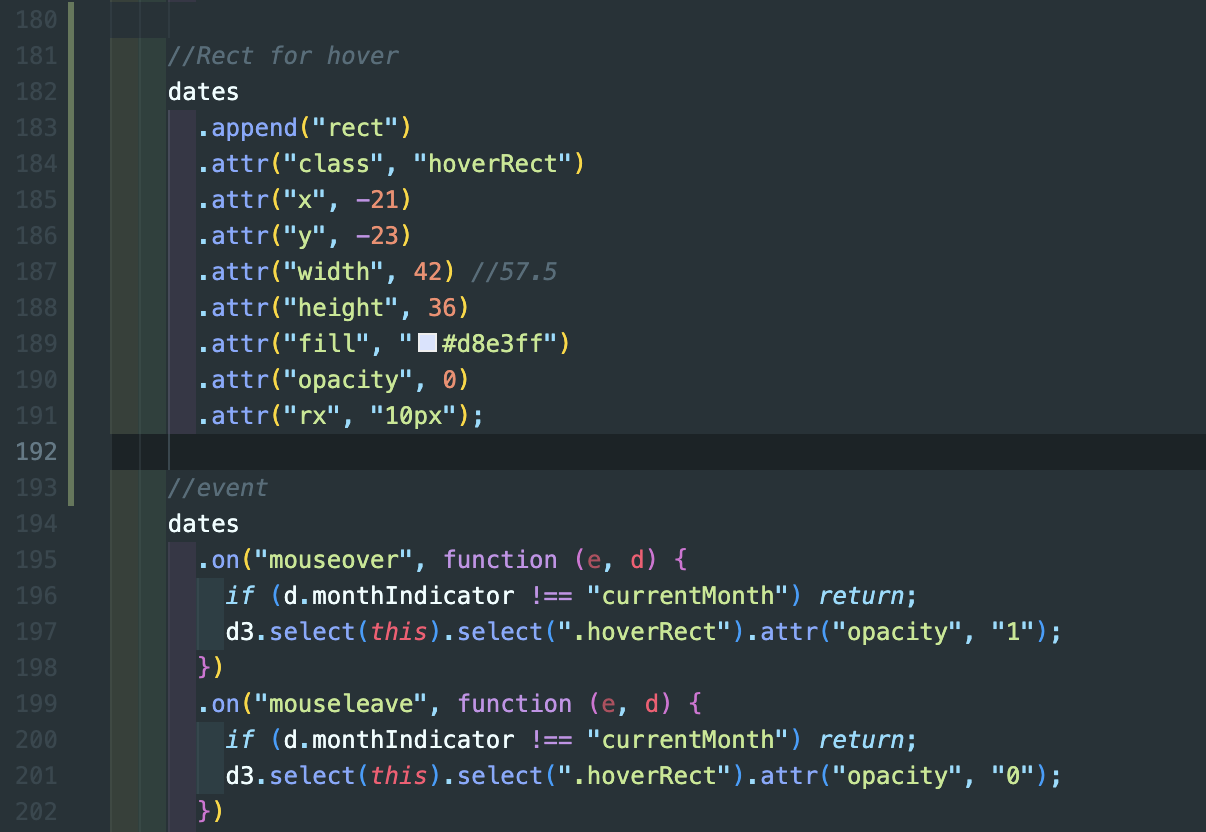Image resolution: width=1206 pixels, height=832 pixels.
Task: Place cursor on empty line 192
Action: click(658, 452)
